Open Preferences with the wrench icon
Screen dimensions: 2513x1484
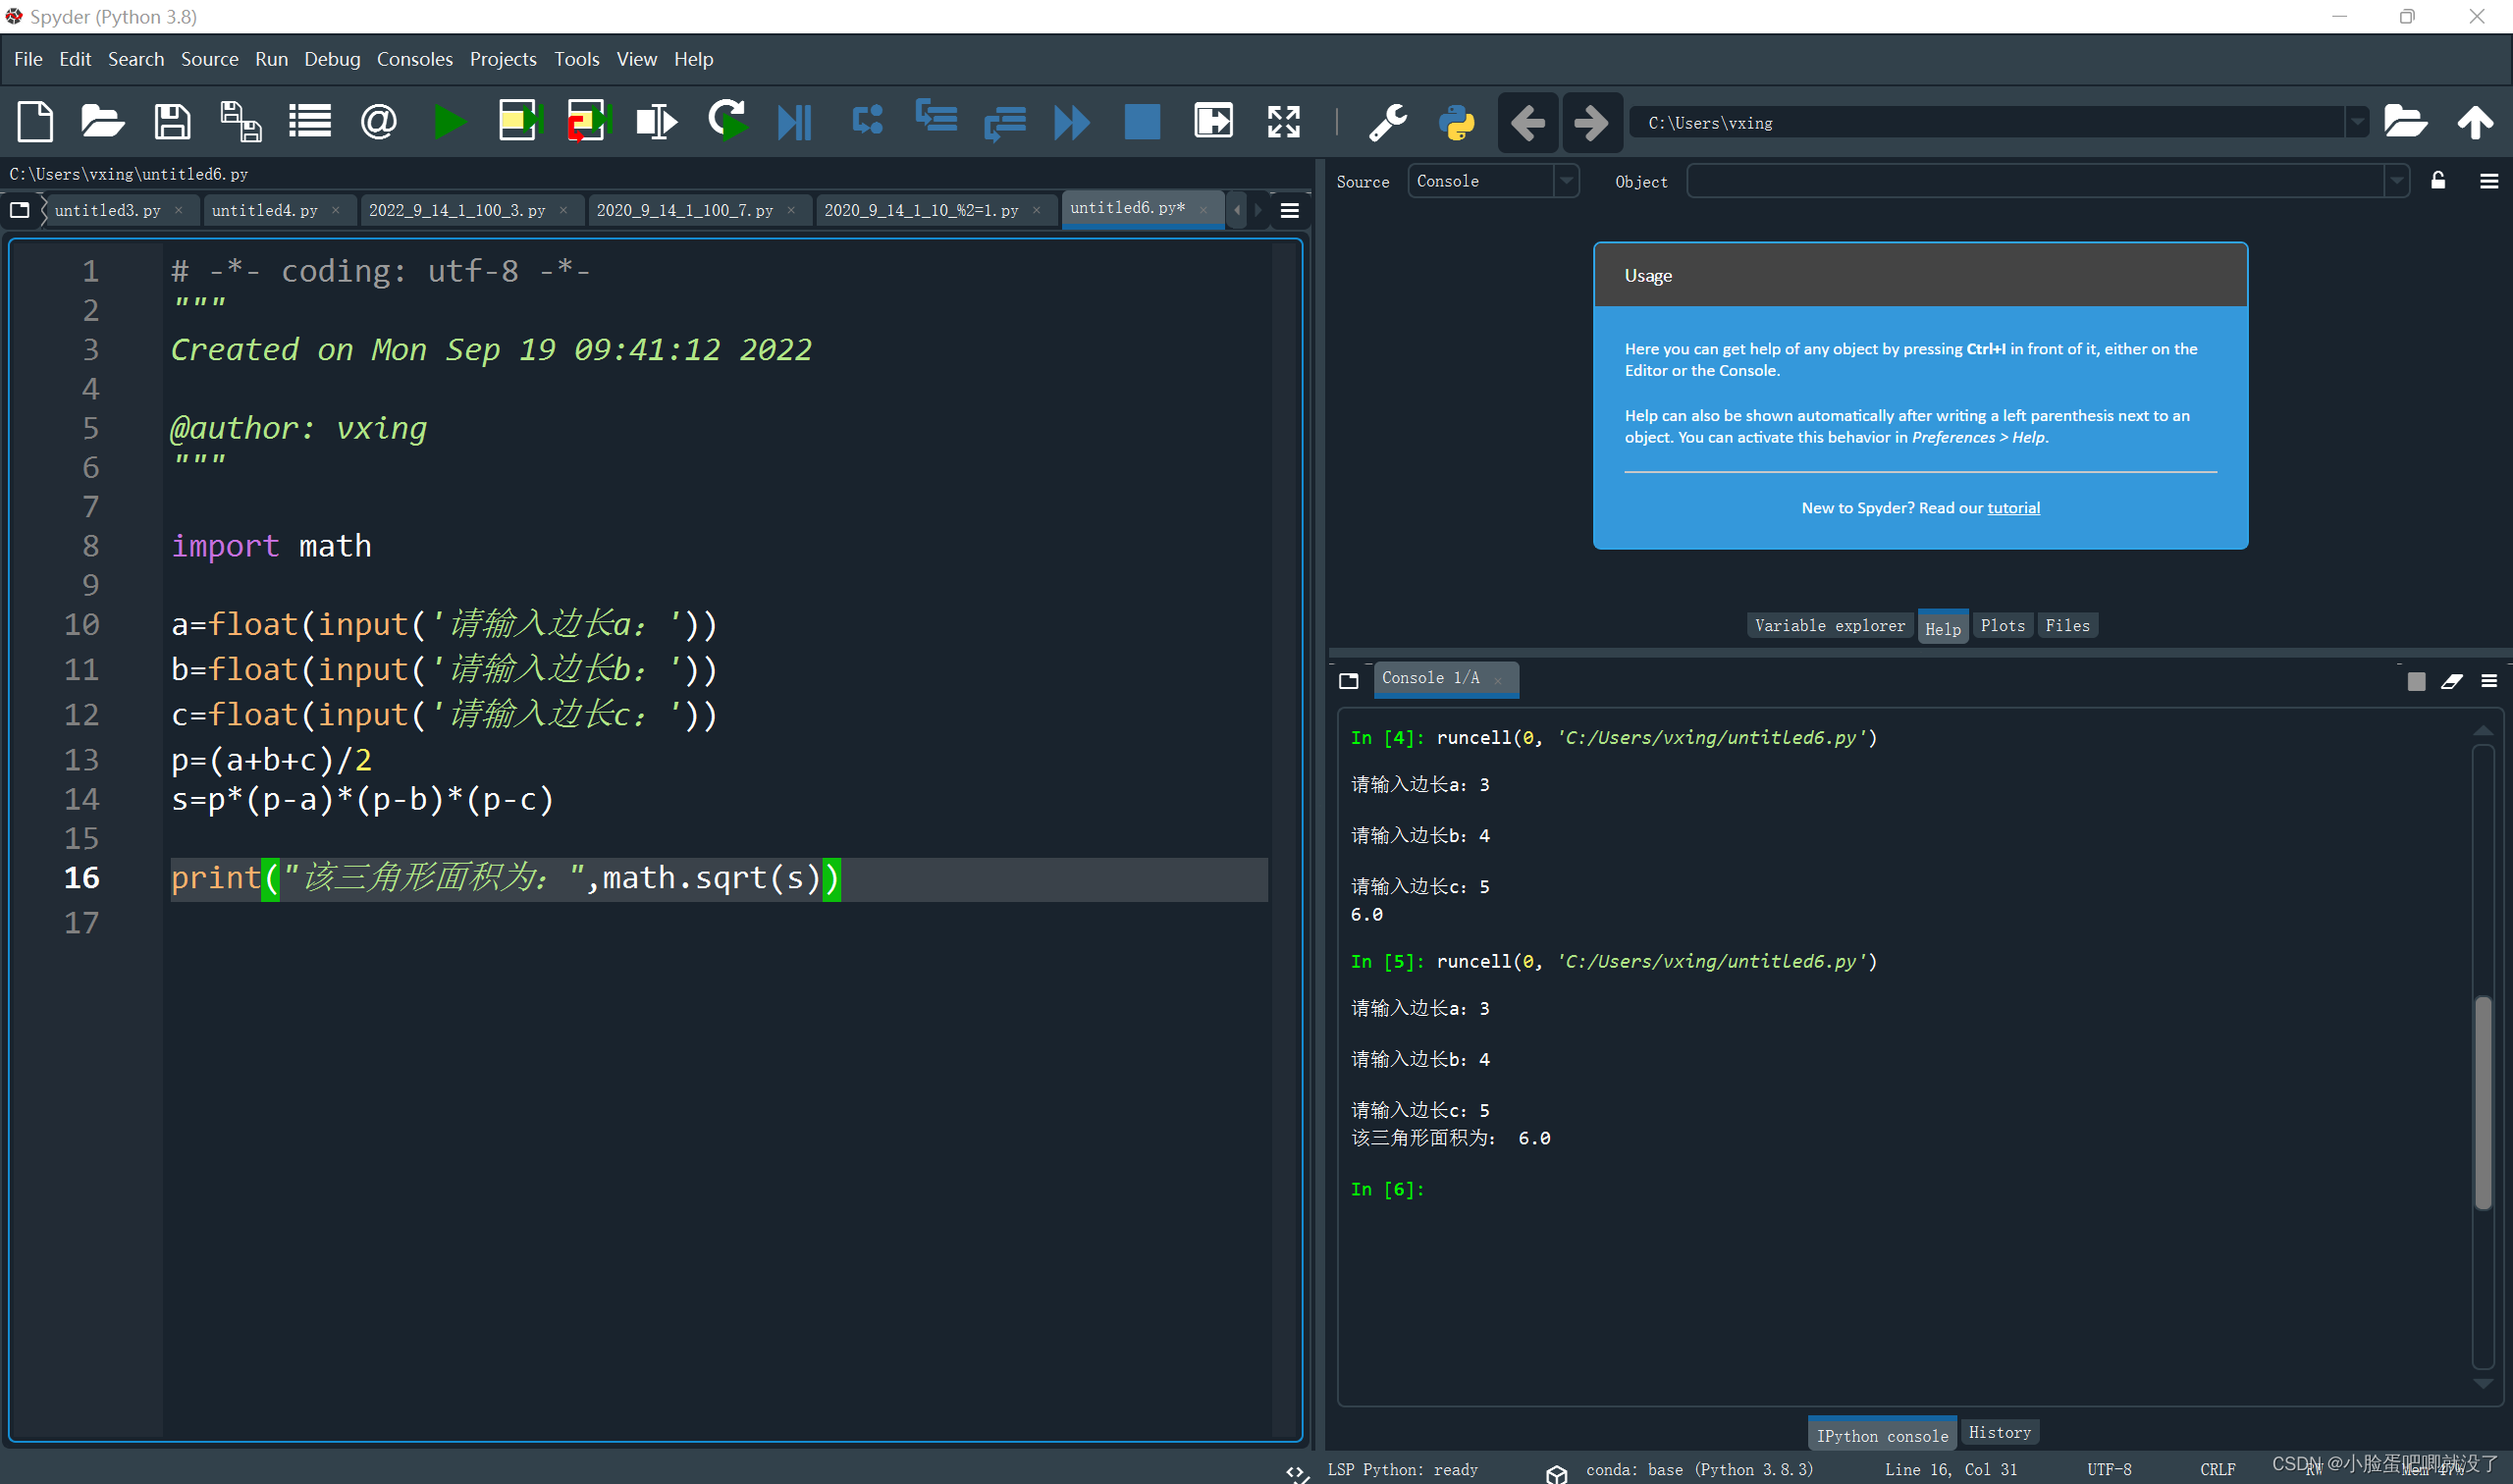point(1387,122)
